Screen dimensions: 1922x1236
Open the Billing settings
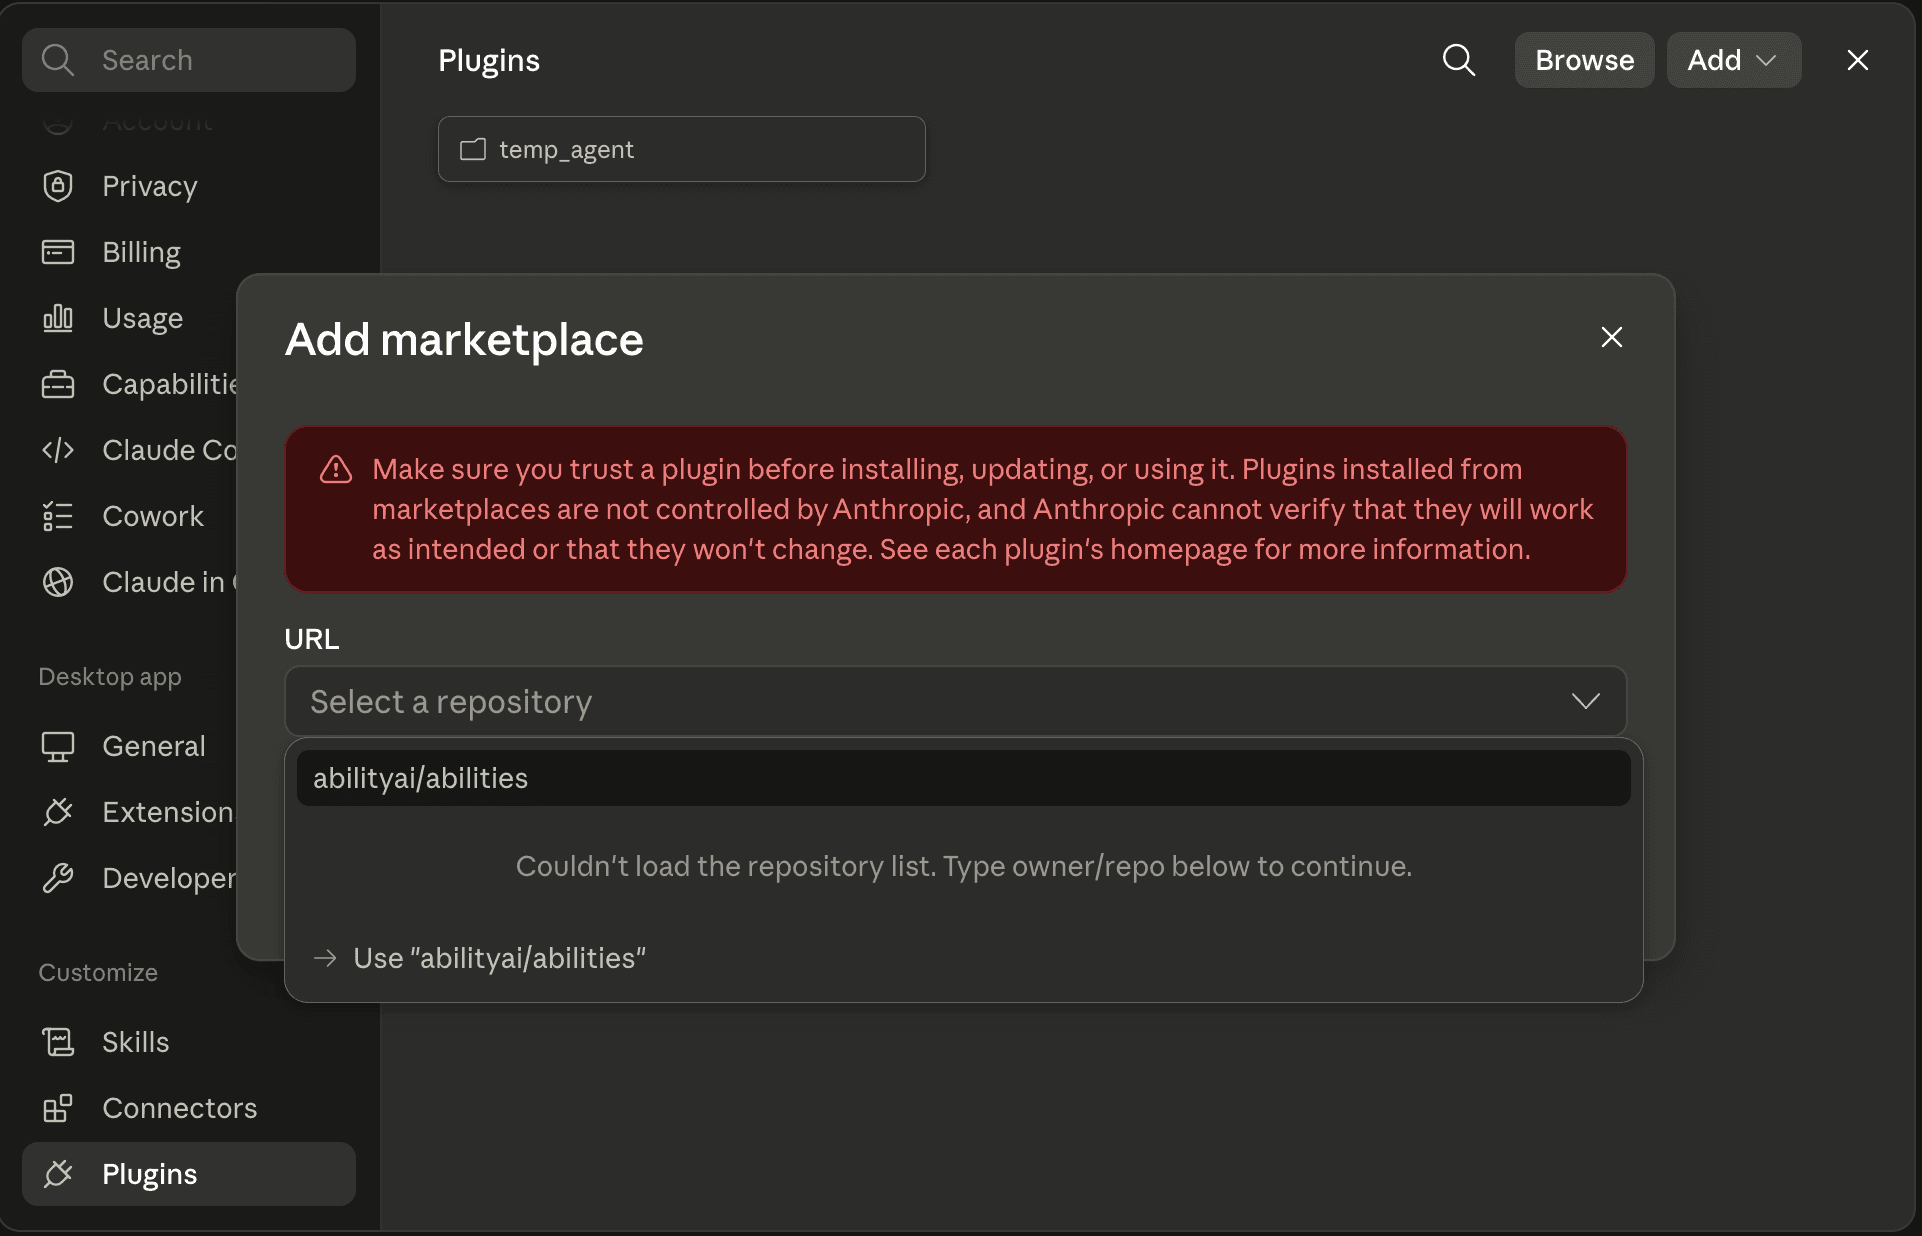(188, 252)
